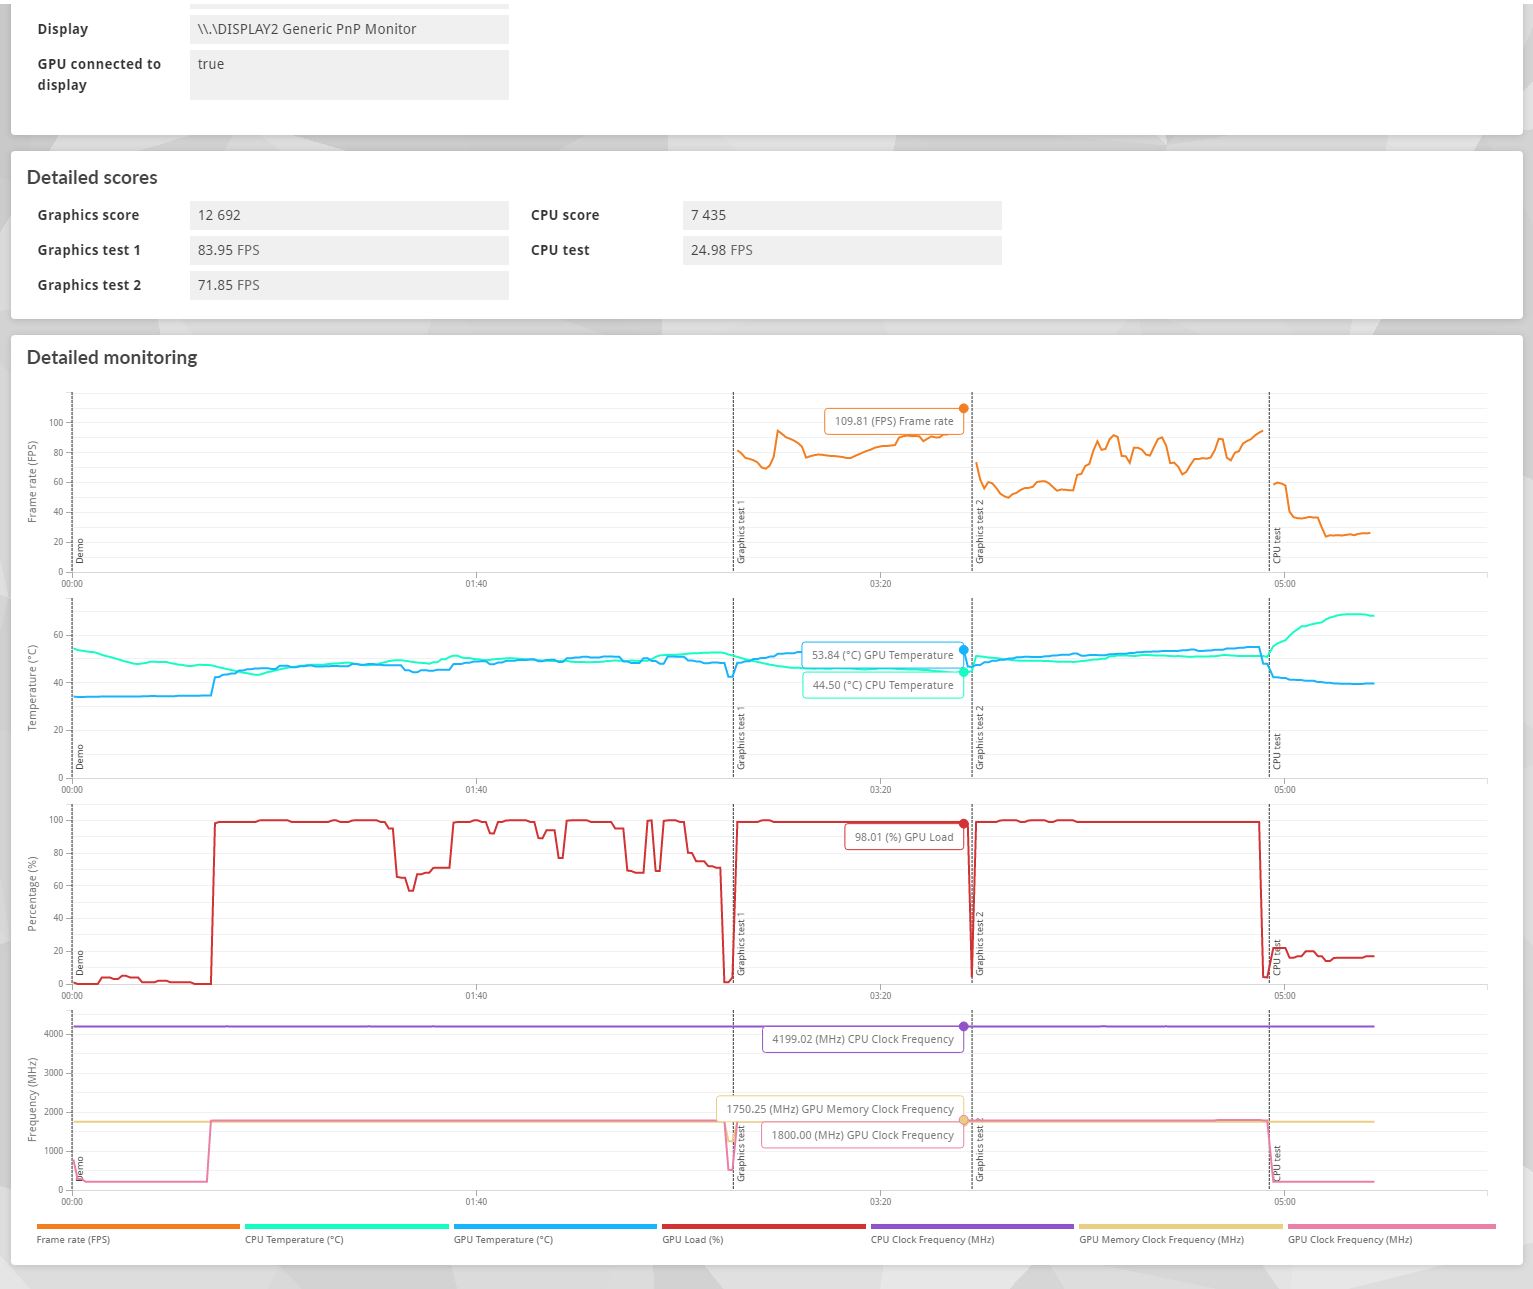Click the 1750.25 (MHz) GPU Memory Clock tooltip
This screenshot has height=1289, width=1533.
pyautogui.click(x=840, y=1109)
